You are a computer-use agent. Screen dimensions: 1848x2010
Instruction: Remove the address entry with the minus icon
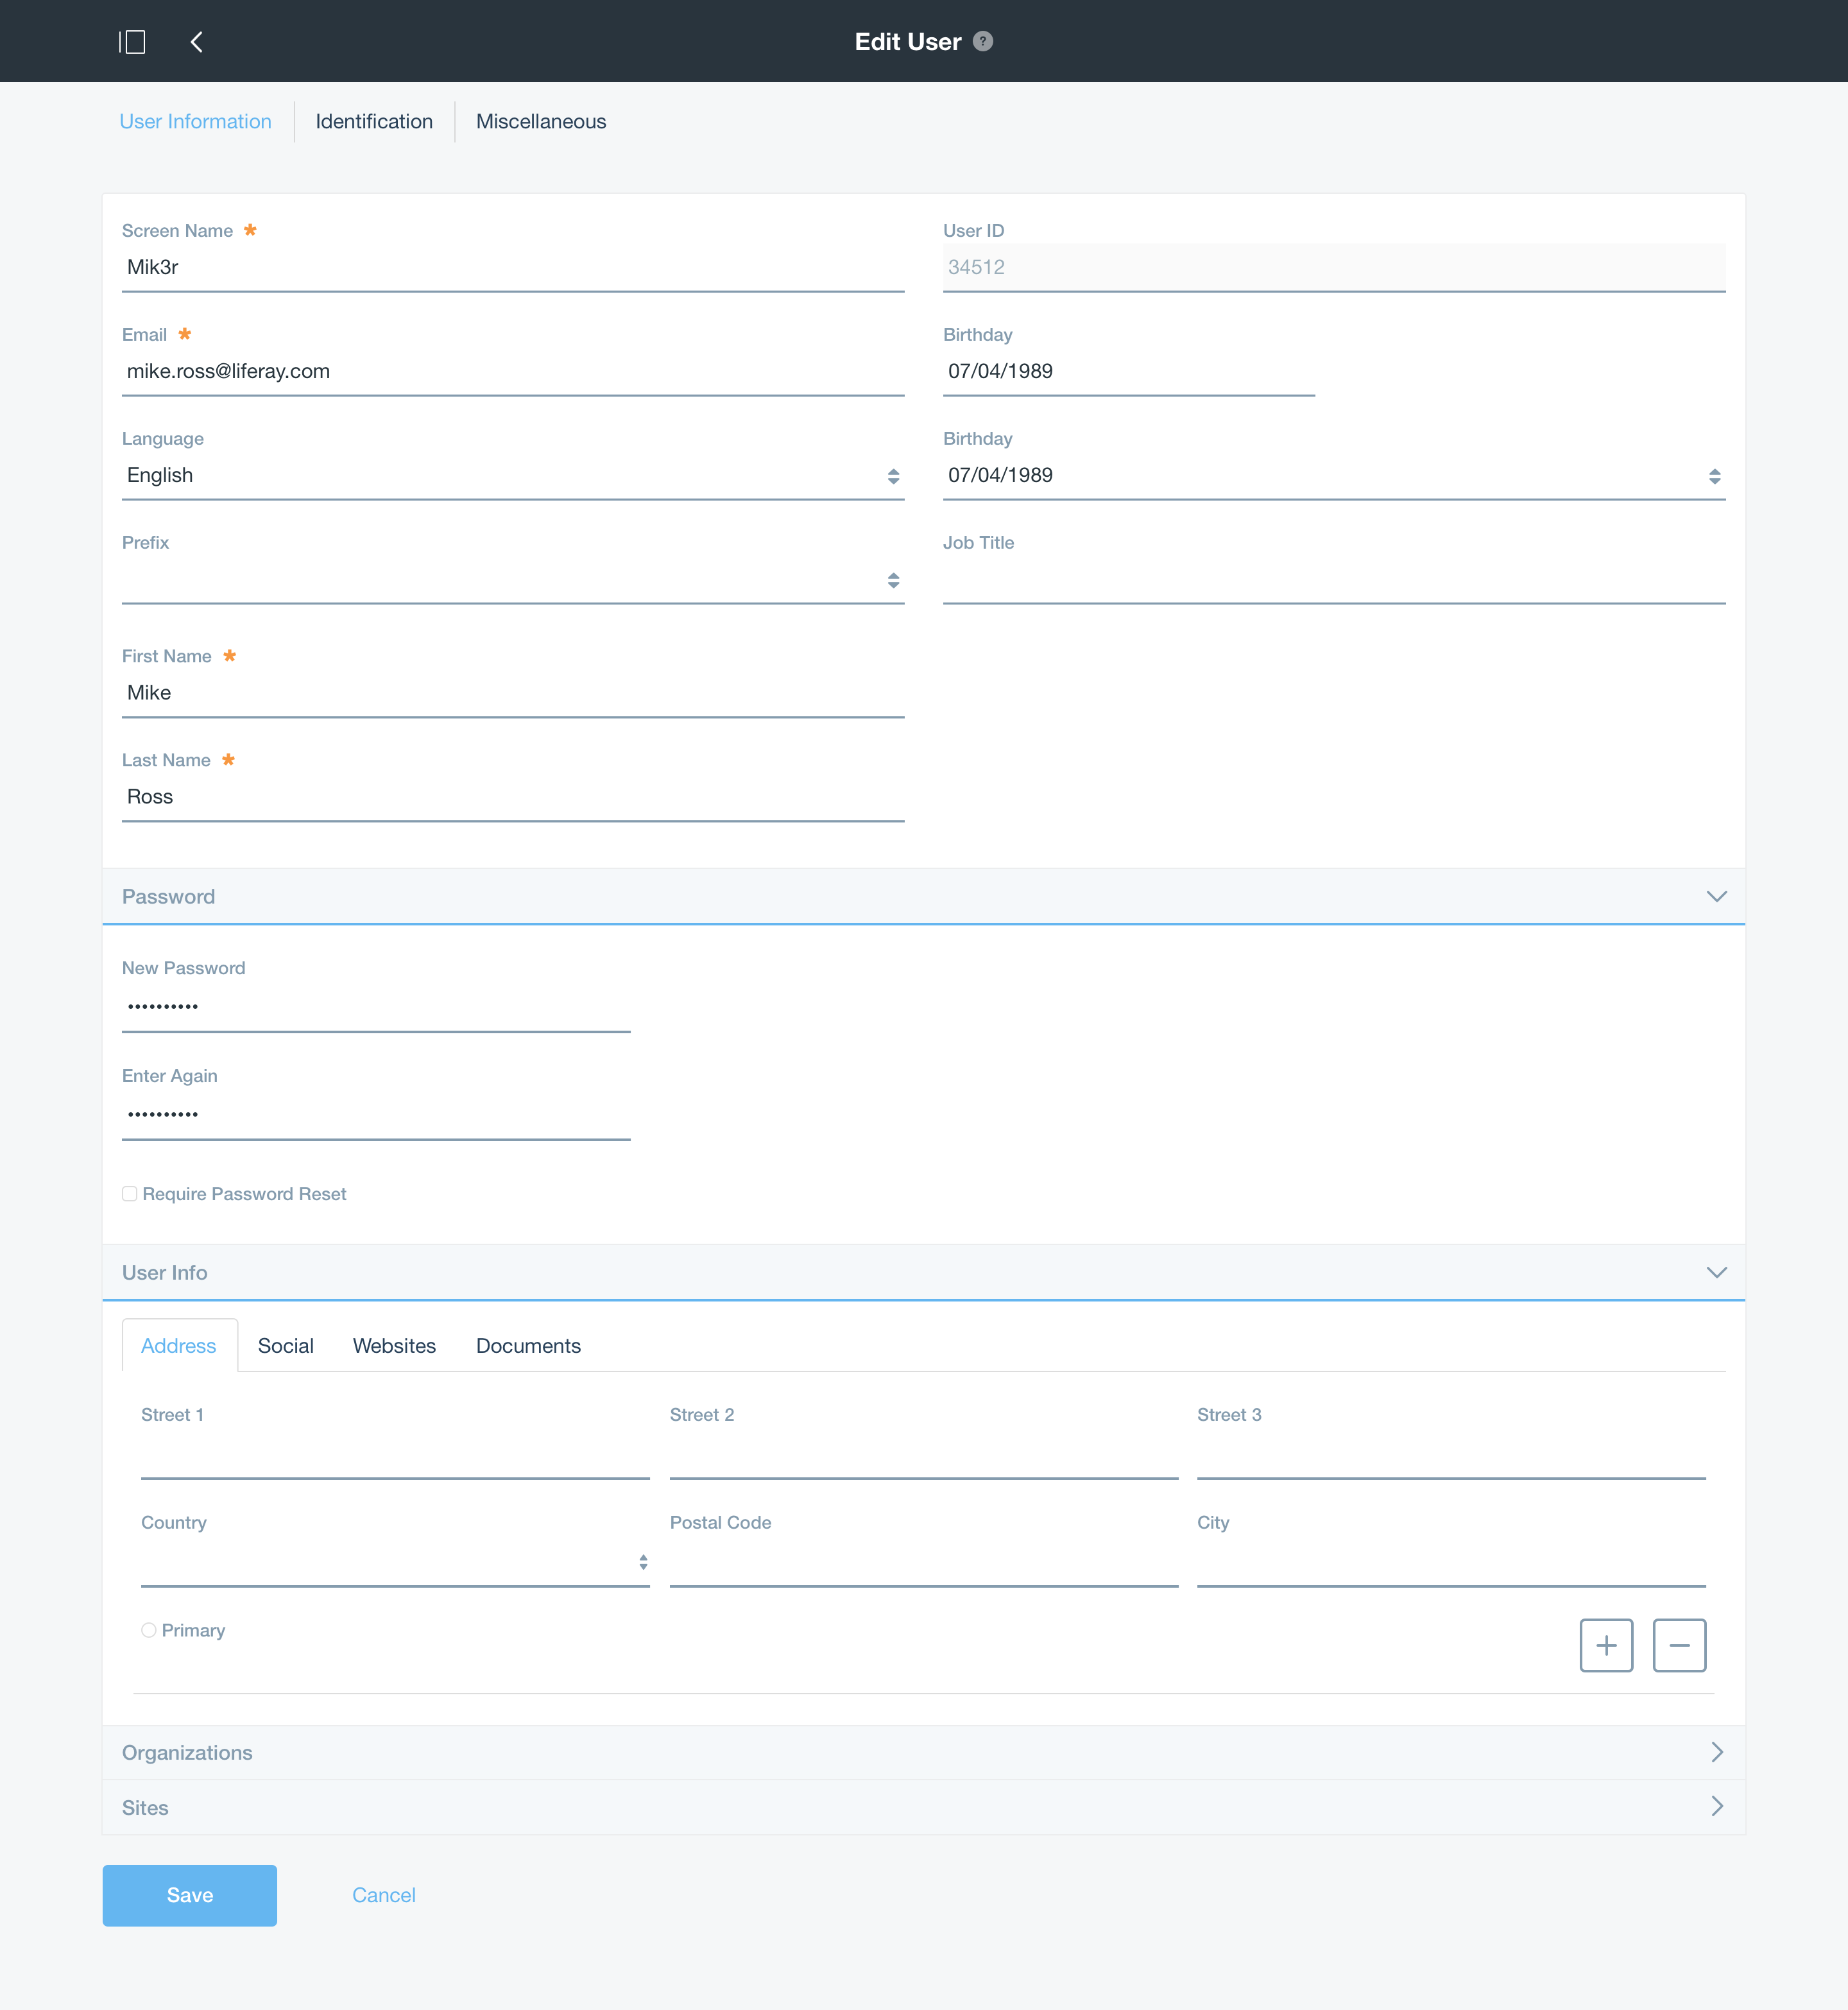coord(1680,1645)
